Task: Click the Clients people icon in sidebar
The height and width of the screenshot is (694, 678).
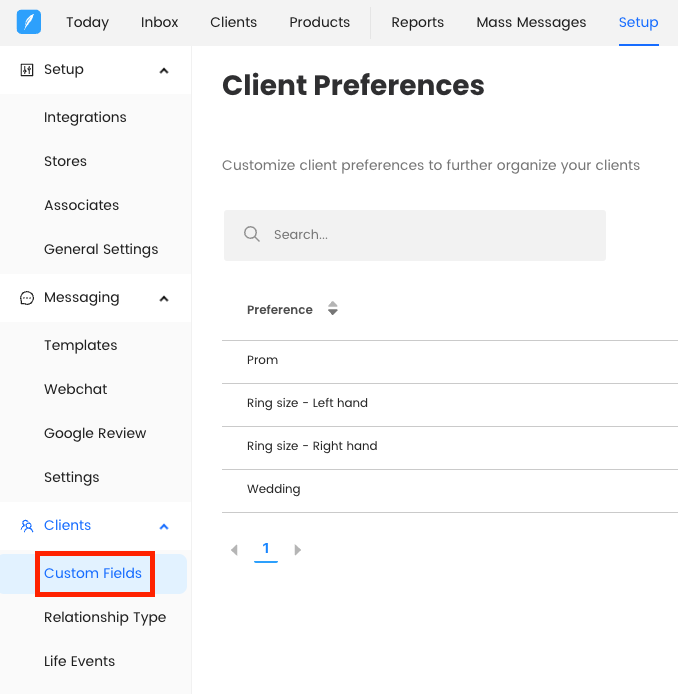Action: tap(27, 526)
